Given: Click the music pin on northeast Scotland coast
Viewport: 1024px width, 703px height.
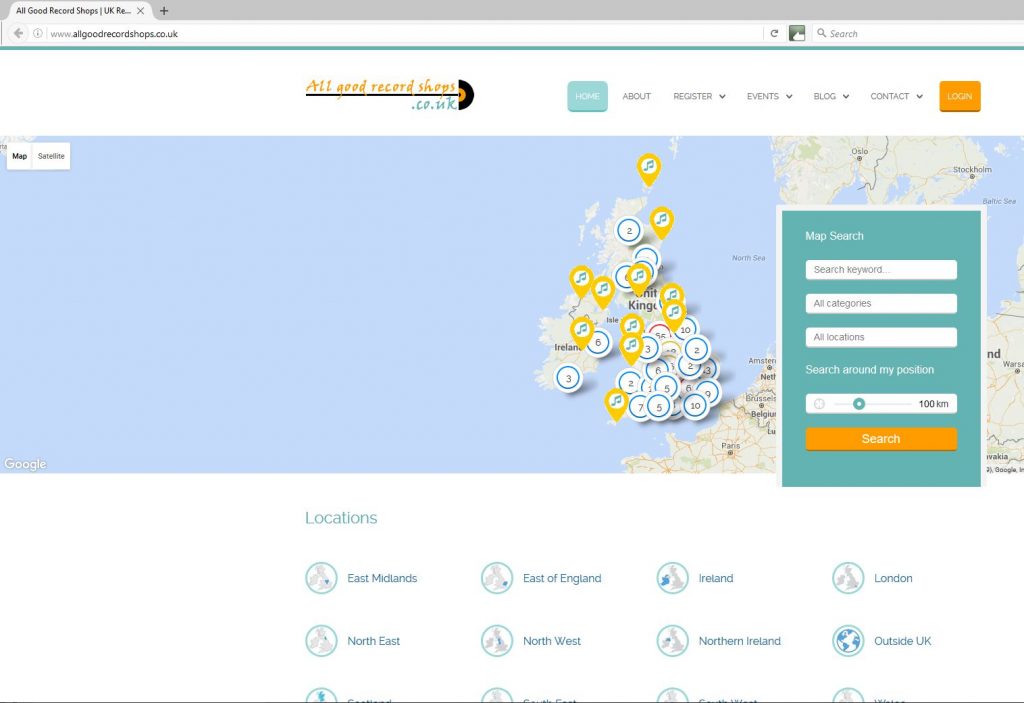Looking at the screenshot, I should [662, 222].
